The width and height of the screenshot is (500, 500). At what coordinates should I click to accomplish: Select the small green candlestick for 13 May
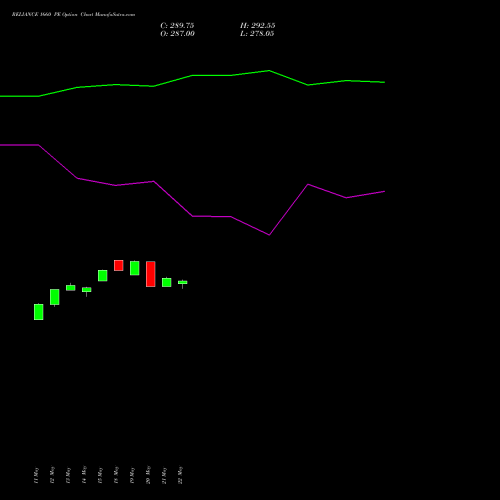pyautogui.click(x=71, y=288)
